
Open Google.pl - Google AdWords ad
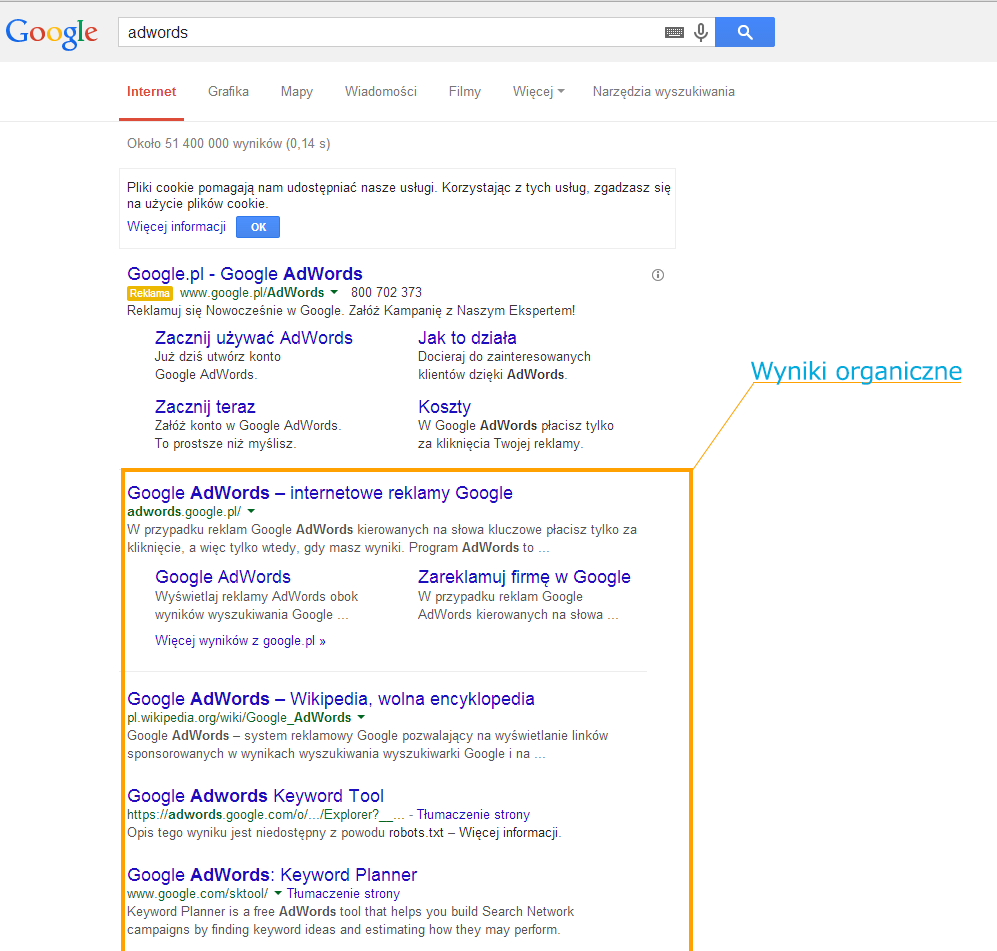(245, 274)
